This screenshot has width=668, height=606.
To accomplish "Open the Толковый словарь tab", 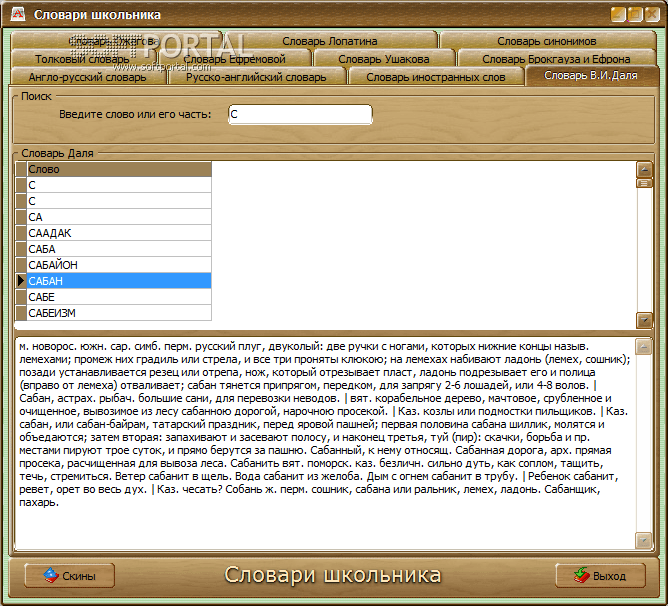I will [x=82, y=59].
